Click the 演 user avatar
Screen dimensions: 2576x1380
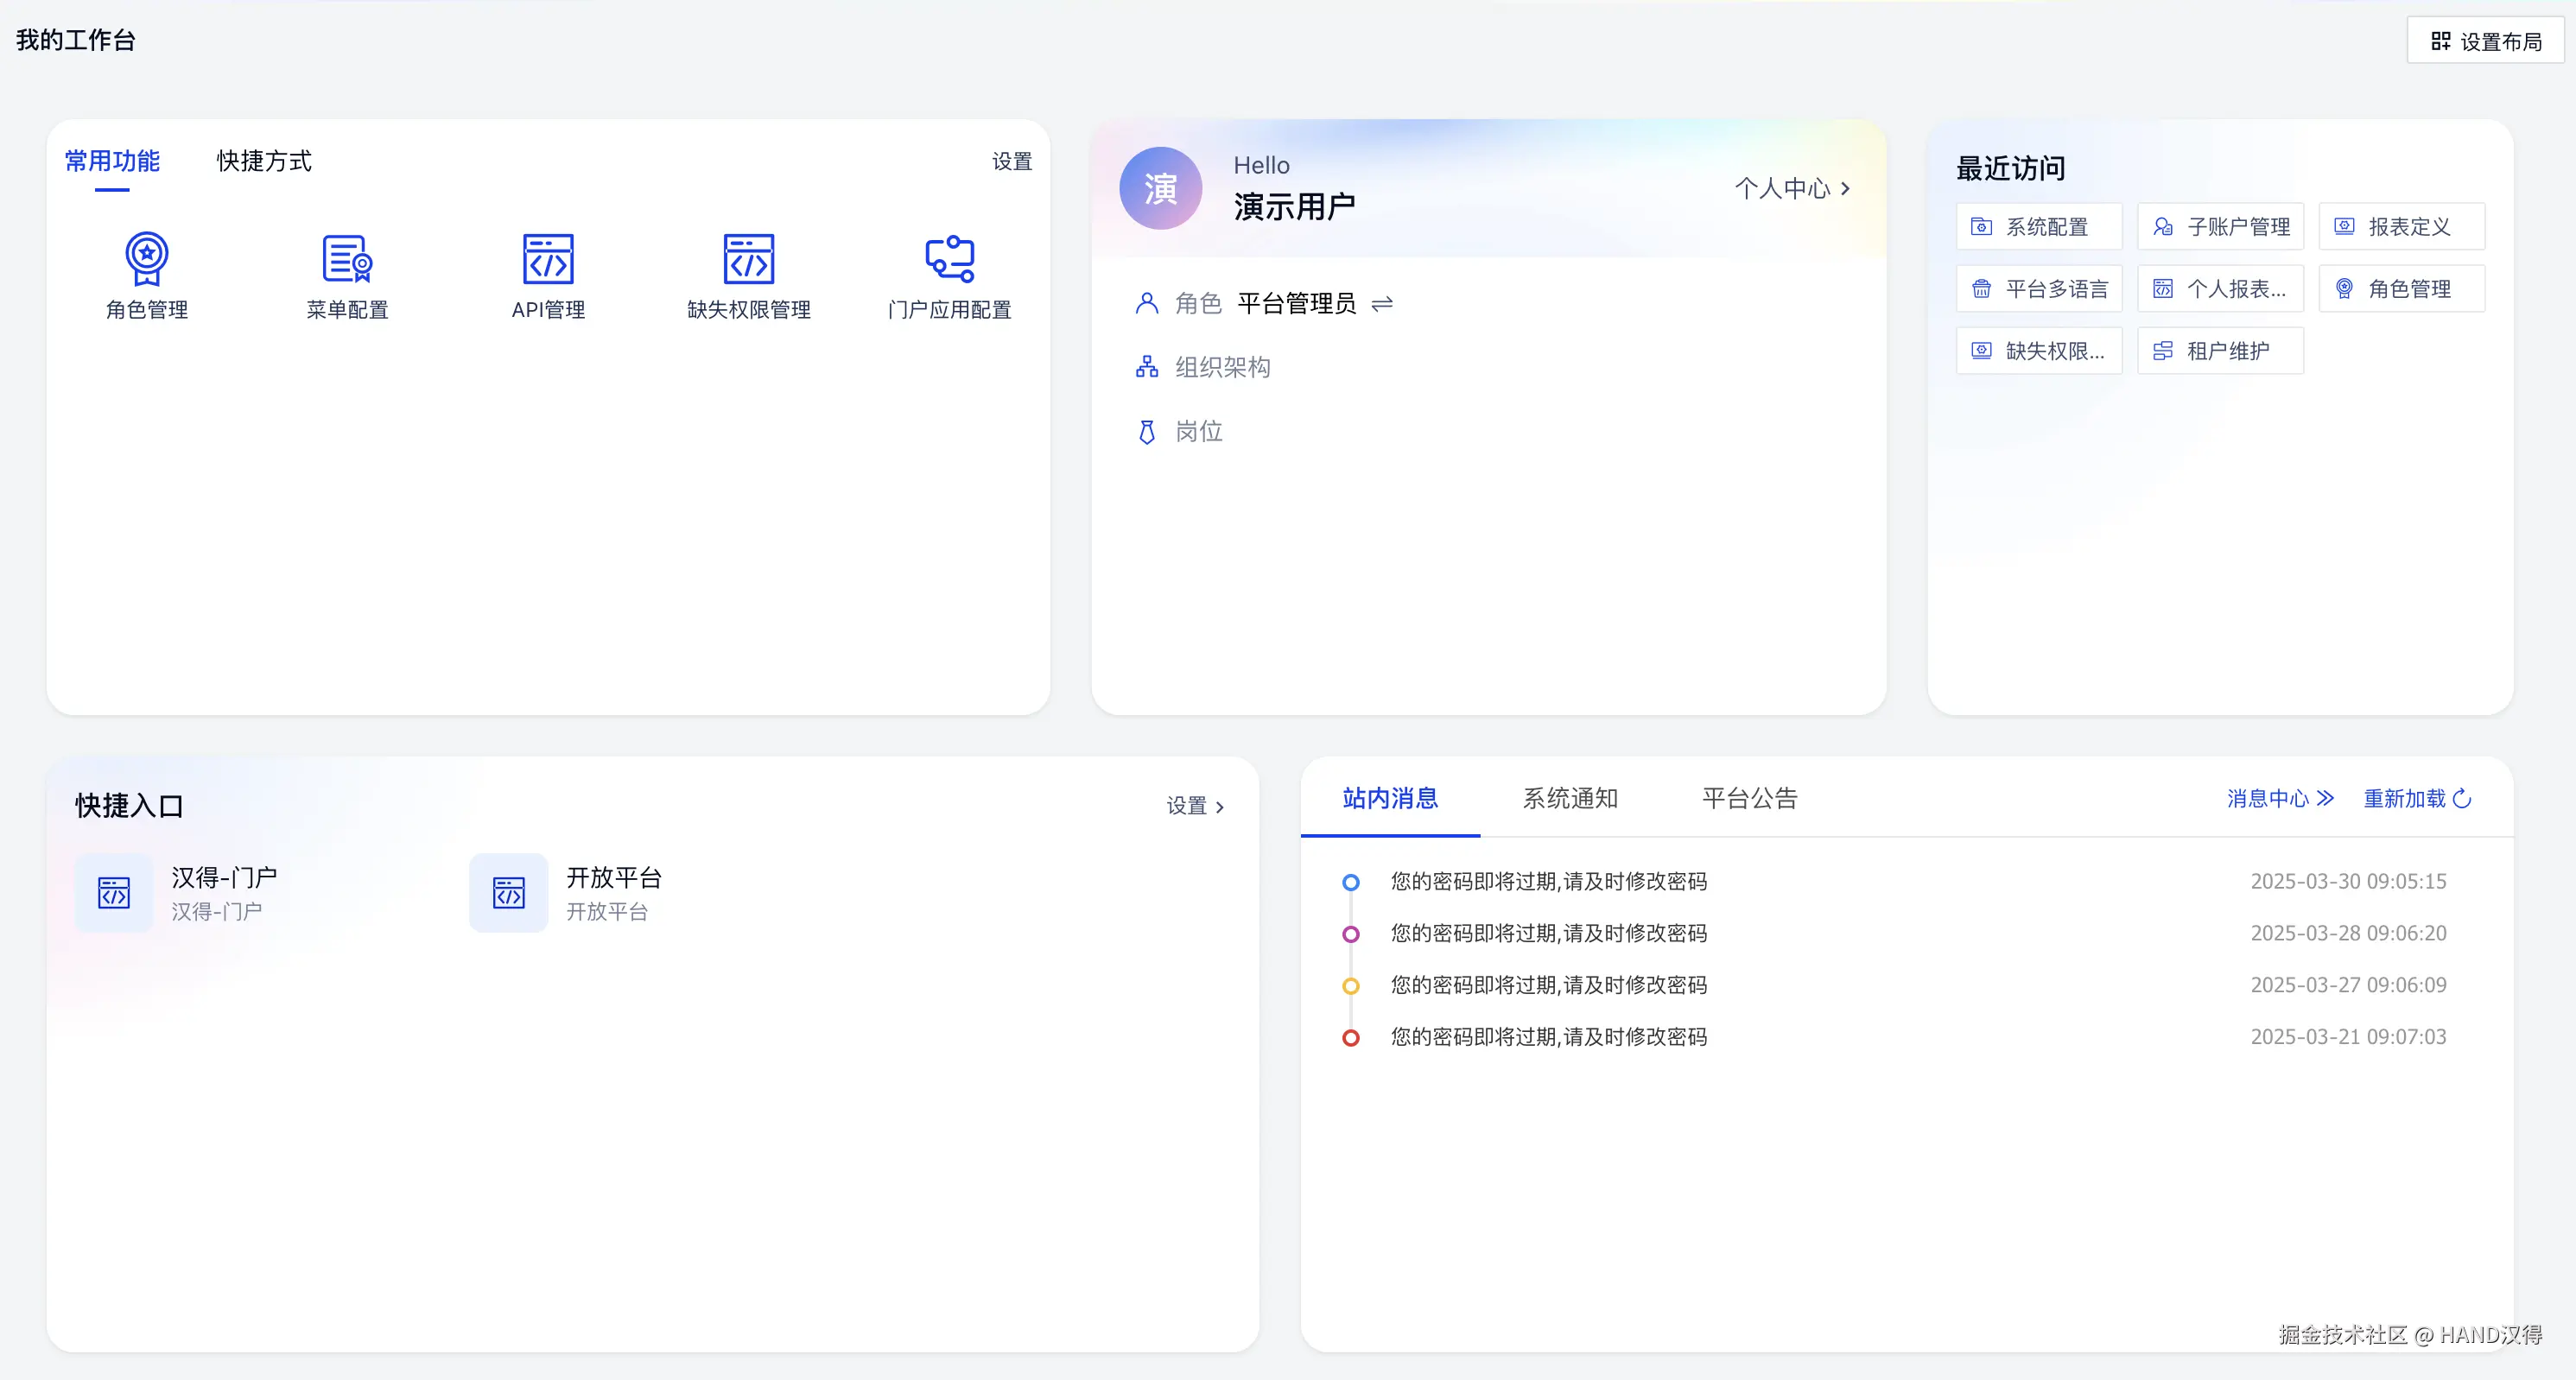[1160, 188]
